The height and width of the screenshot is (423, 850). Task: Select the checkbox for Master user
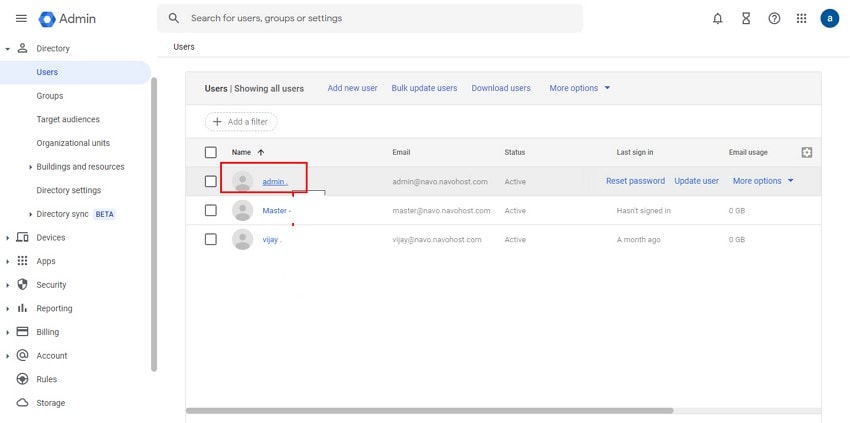210,210
